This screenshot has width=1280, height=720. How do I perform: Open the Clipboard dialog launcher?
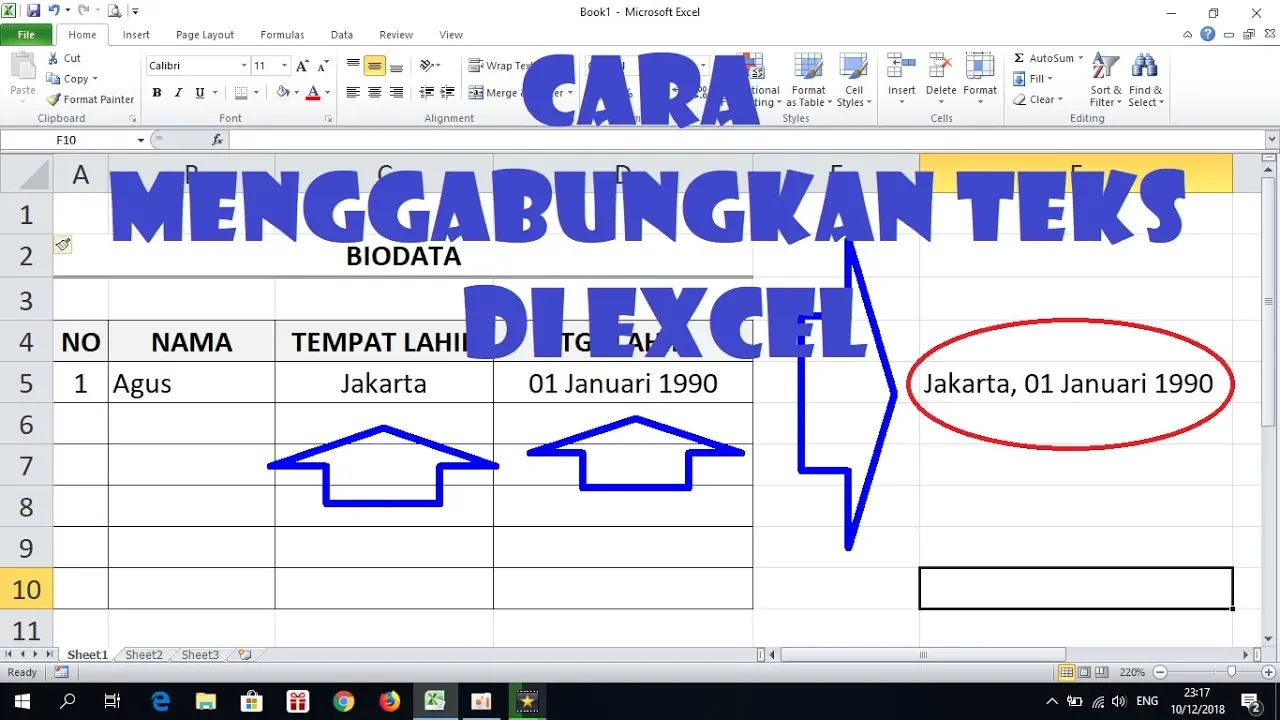click(x=132, y=119)
